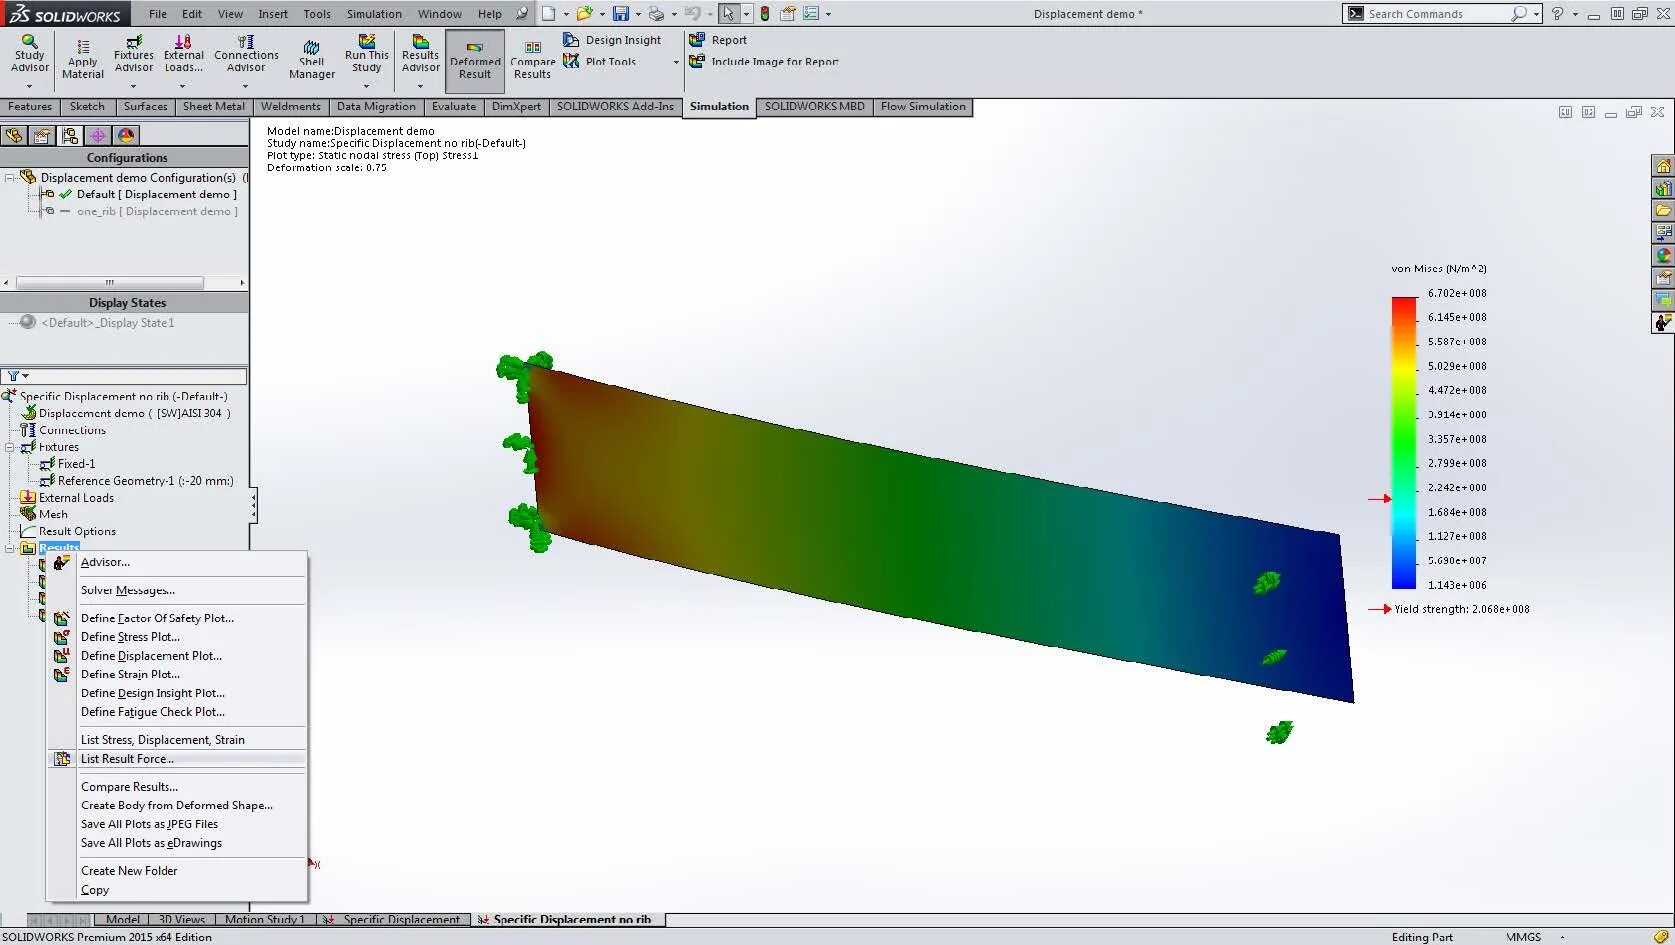Open the Help question mark icon

[x=1556, y=14]
